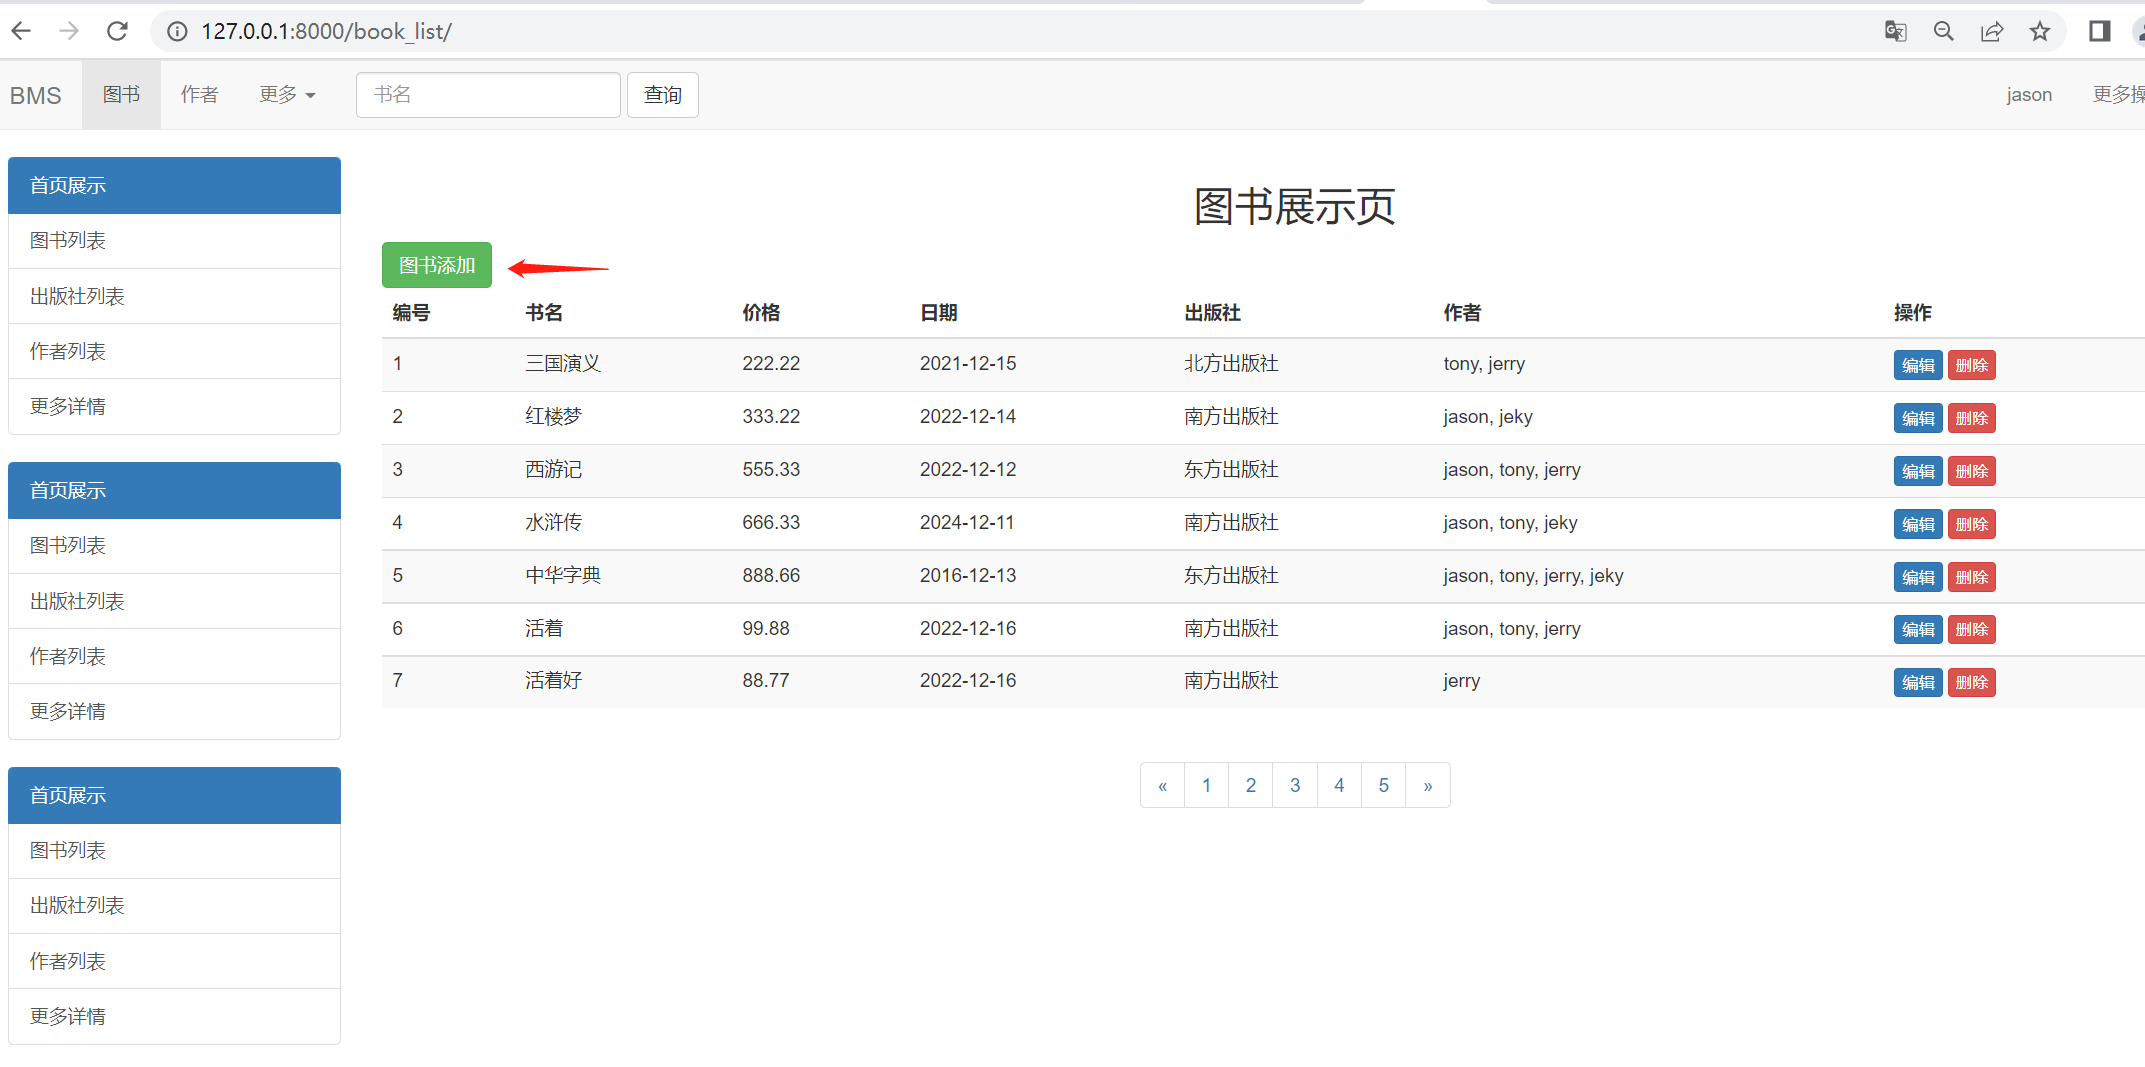Go to pagination page 3
The image size is (2145, 1067).
click(x=1295, y=785)
